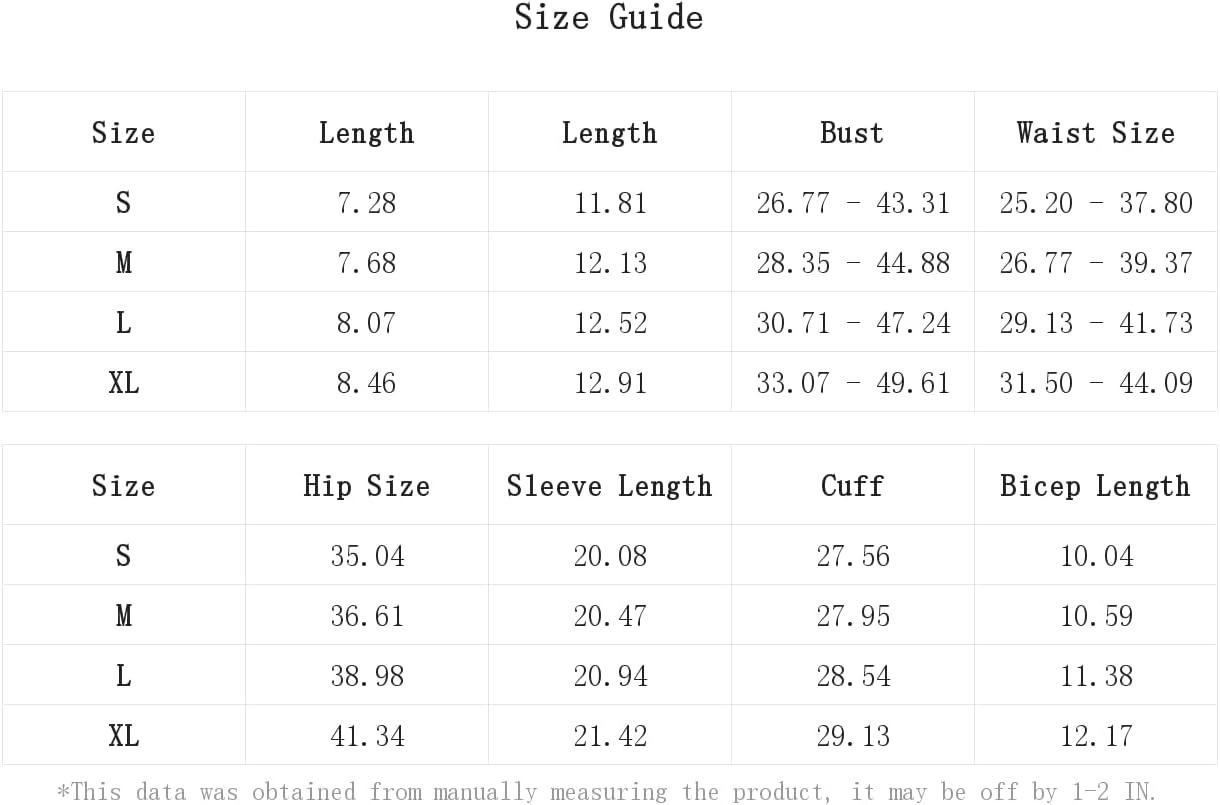Select bust value 30.71 - 47.24
The image size is (1220, 805).
click(x=853, y=323)
